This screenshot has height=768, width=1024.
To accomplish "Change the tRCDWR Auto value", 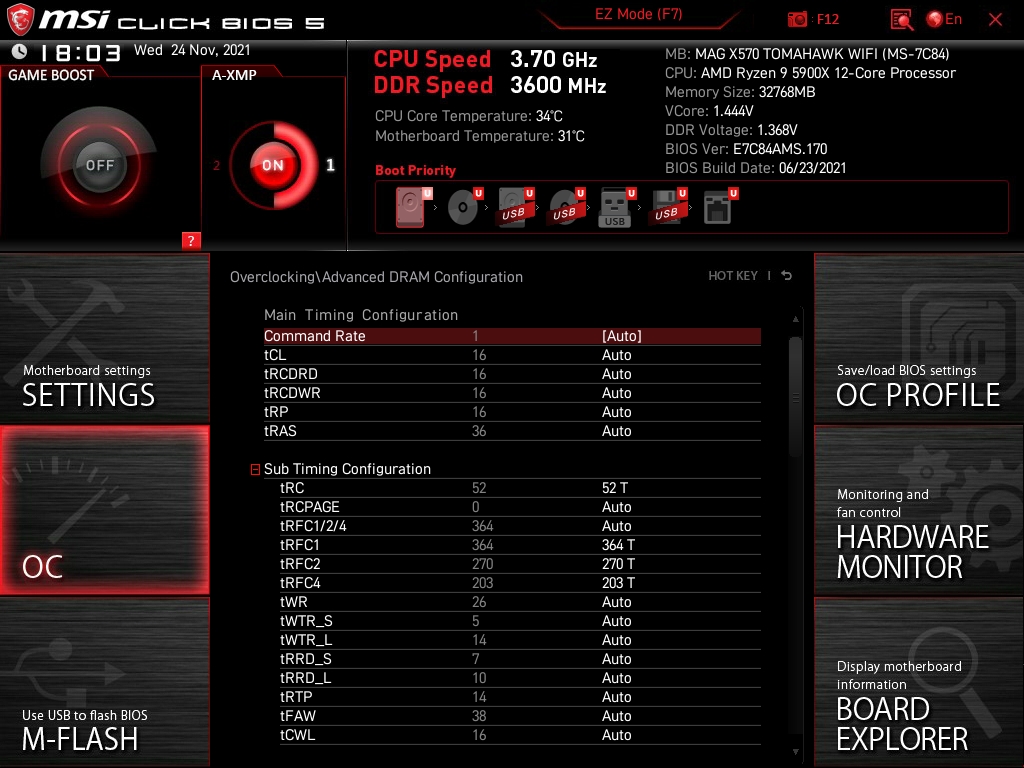I will pyautogui.click(x=616, y=393).
